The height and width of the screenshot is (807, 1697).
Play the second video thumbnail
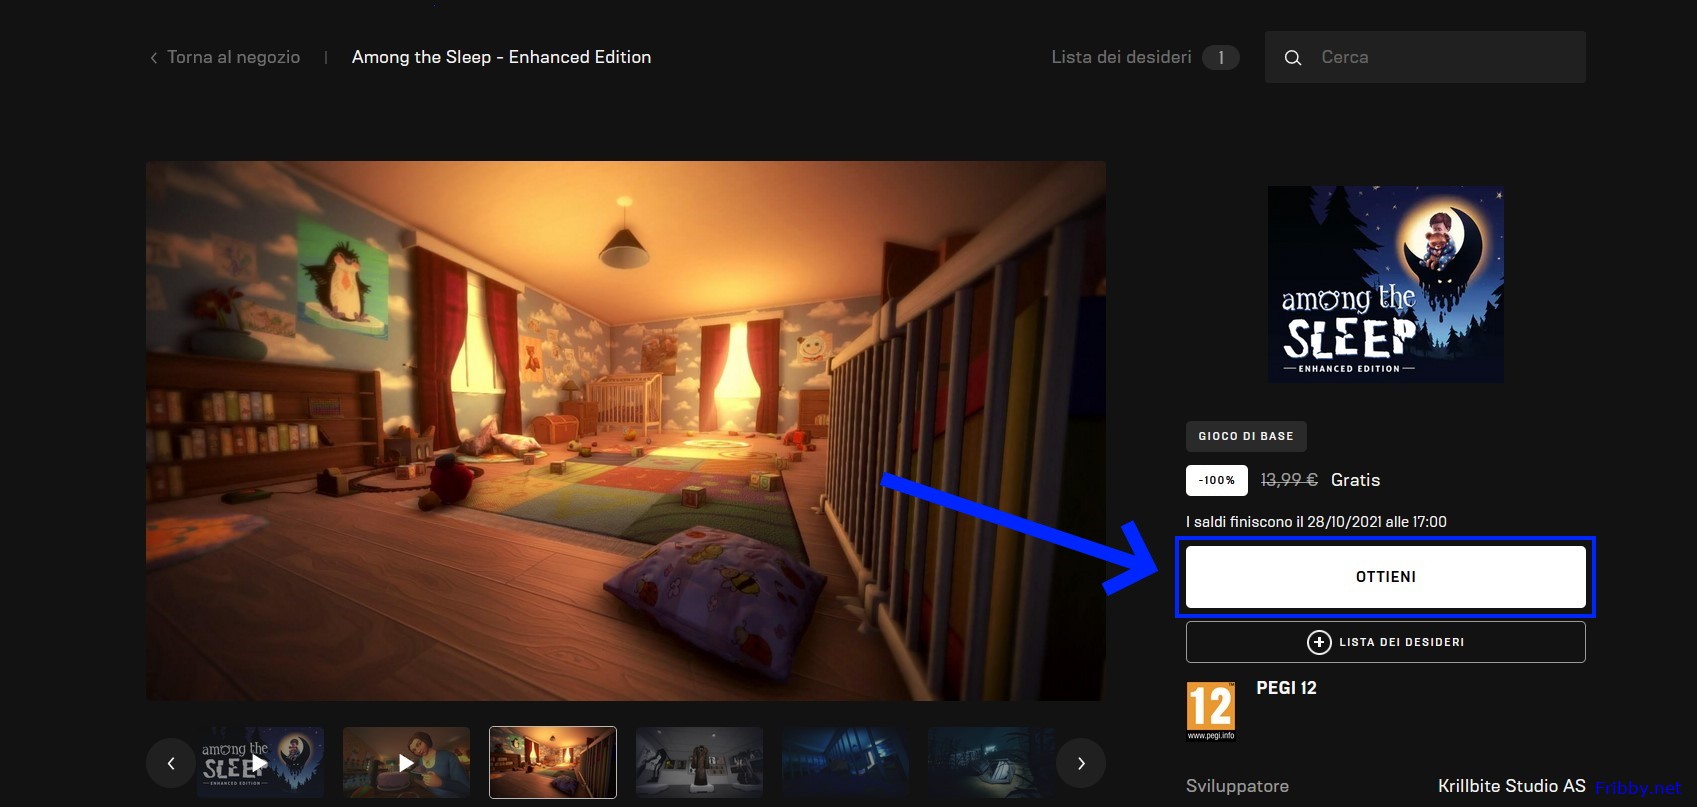tap(406, 763)
